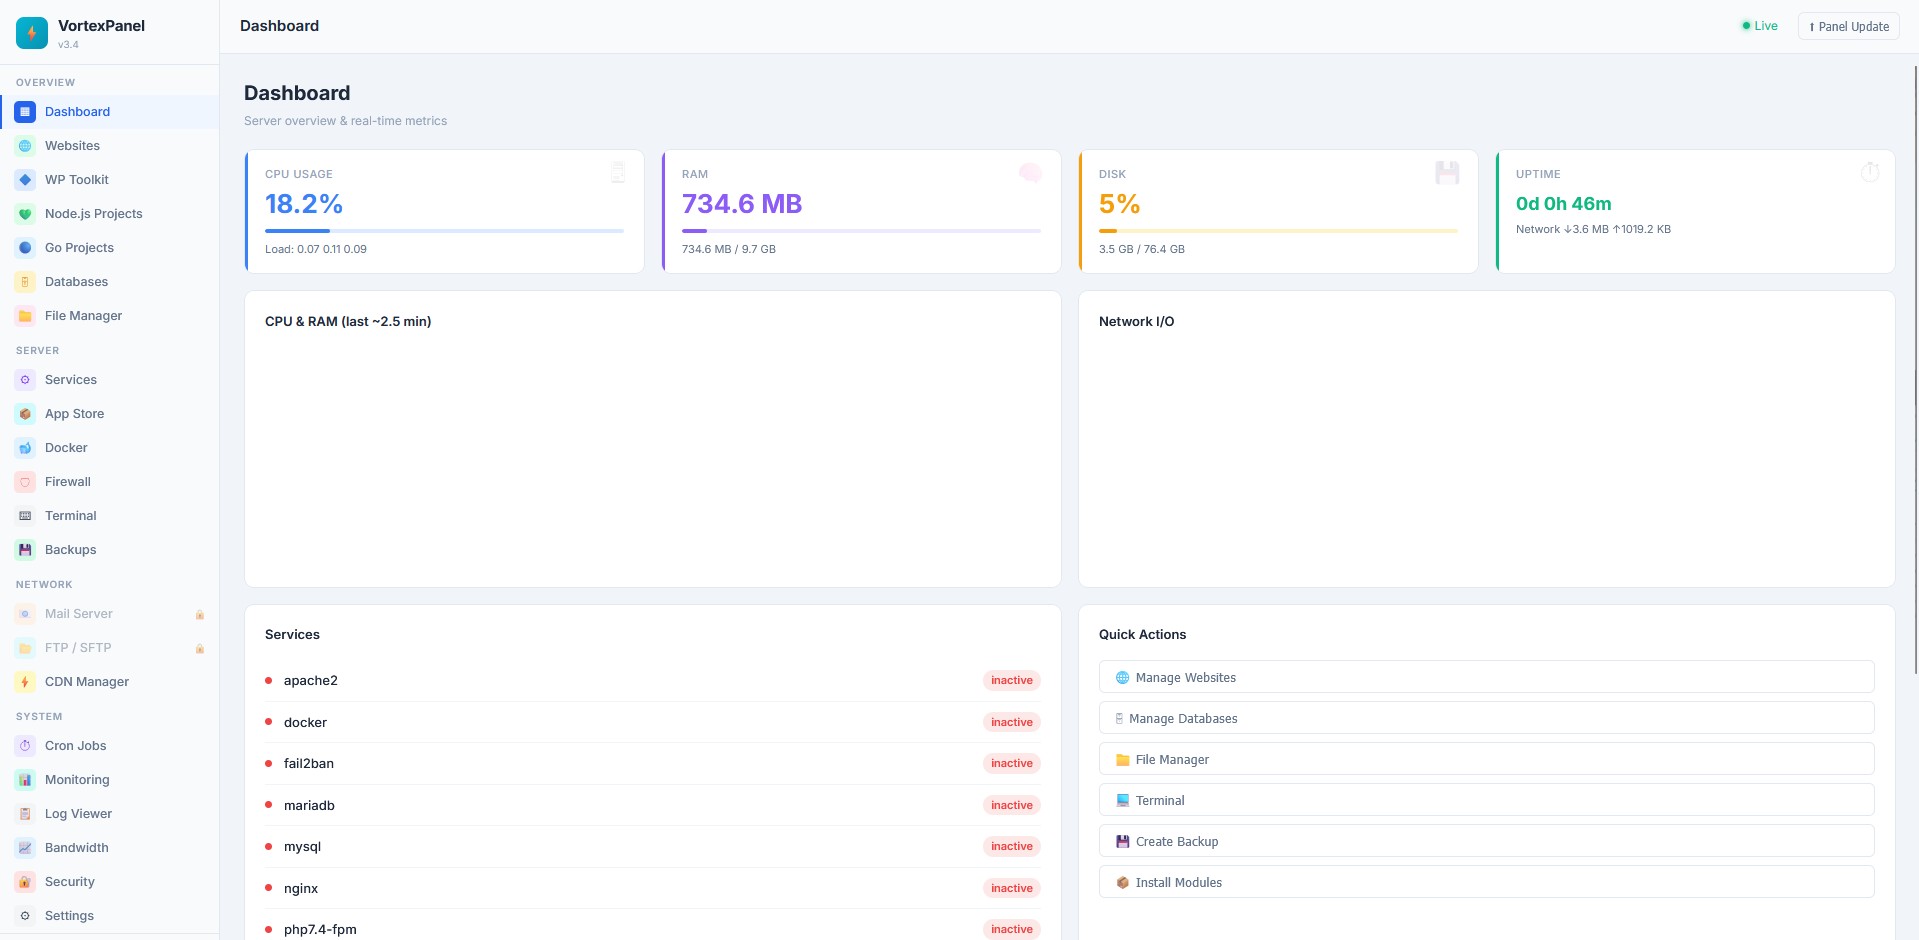Click the Create Backup quick action
The height and width of the screenshot is (940, 1919).
pos(1486,841)
